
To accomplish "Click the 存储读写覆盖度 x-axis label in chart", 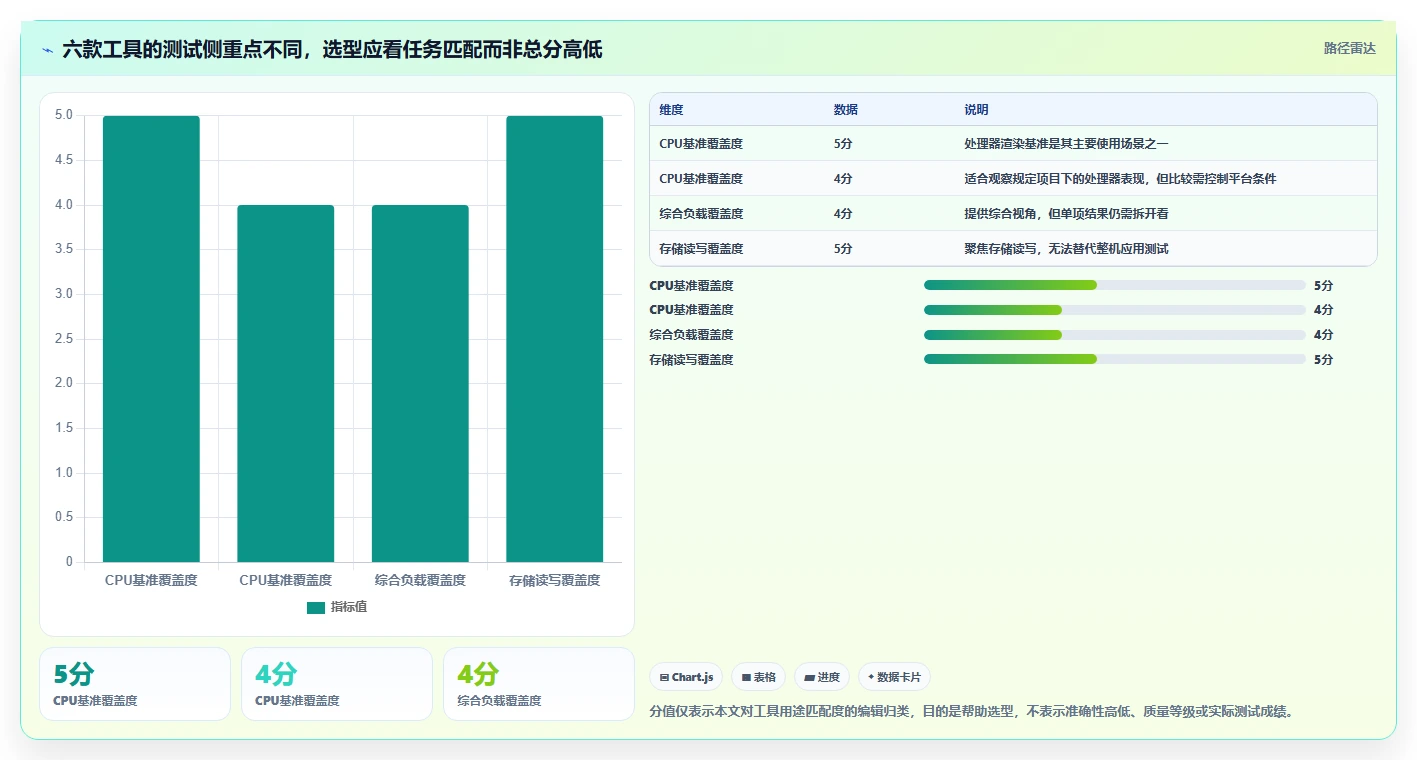I will click(x=554, y=580).
